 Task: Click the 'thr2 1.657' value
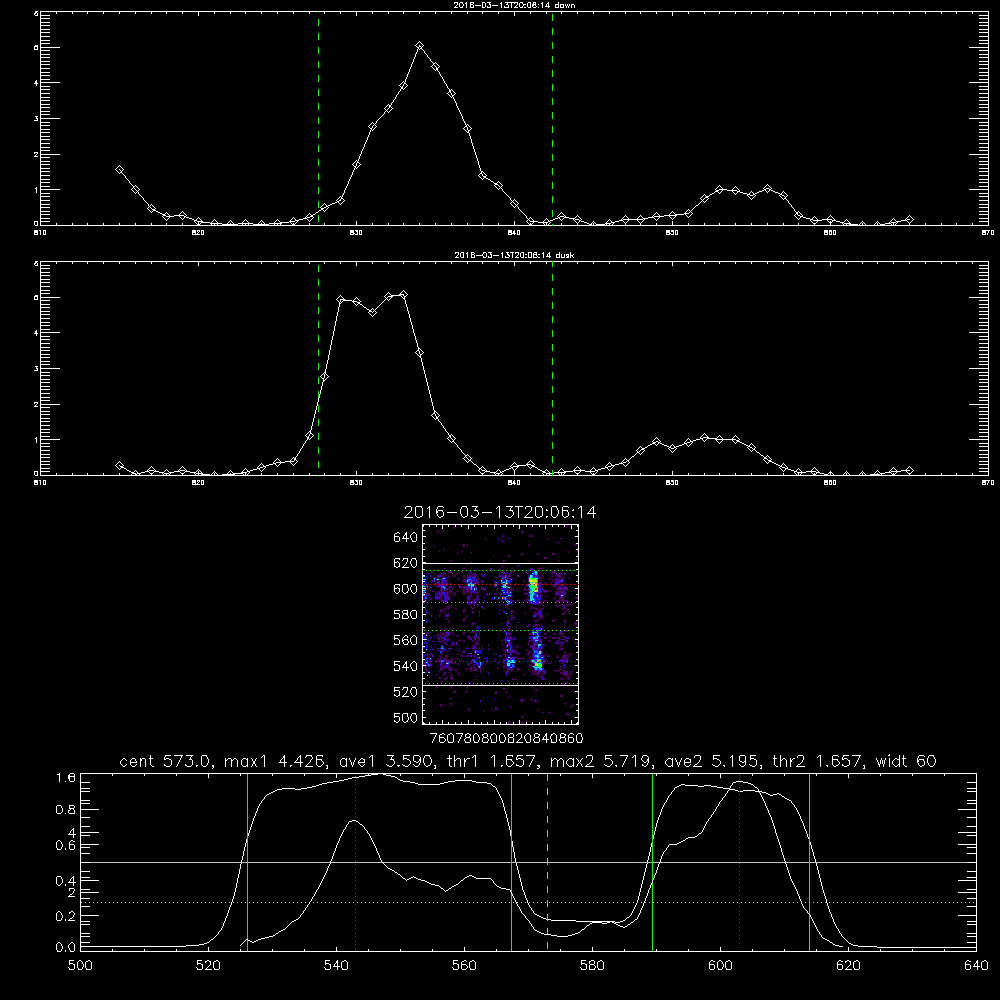point(818,761)
